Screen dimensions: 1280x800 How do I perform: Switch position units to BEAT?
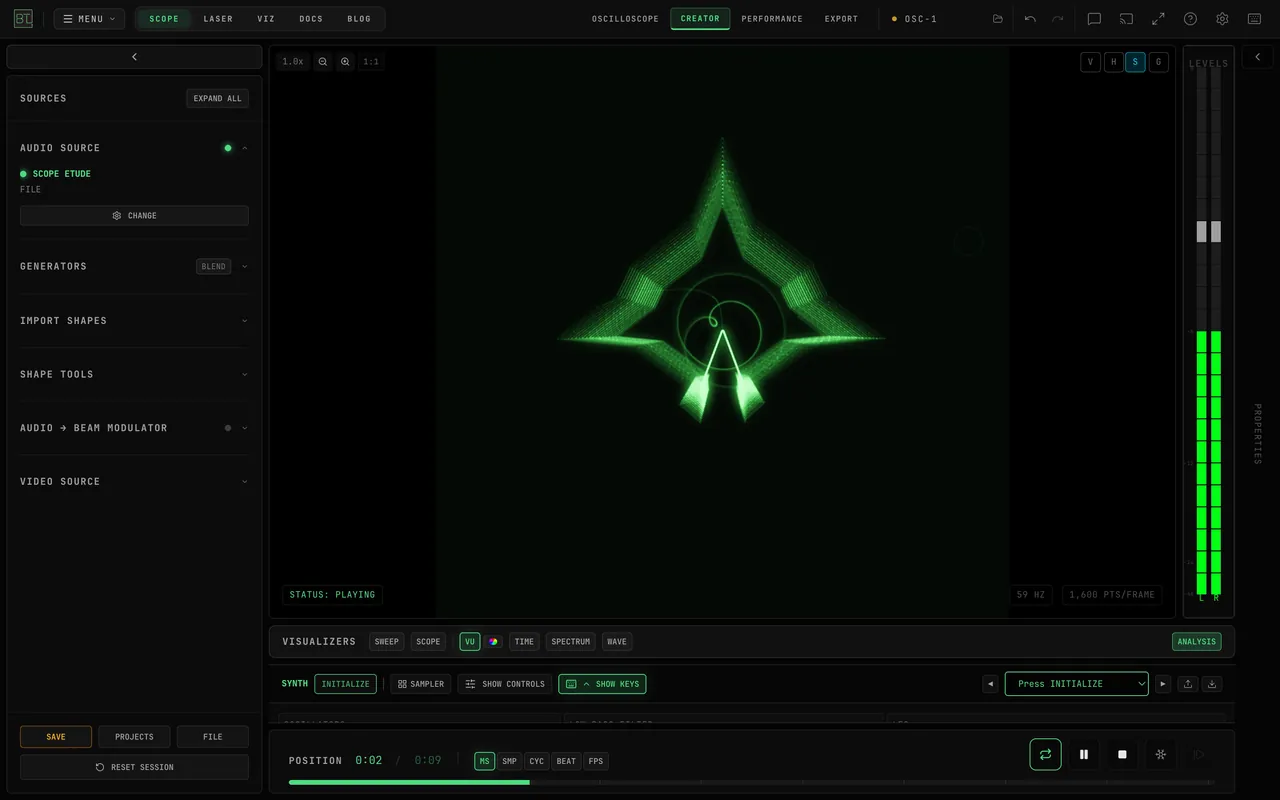[566, 761]
